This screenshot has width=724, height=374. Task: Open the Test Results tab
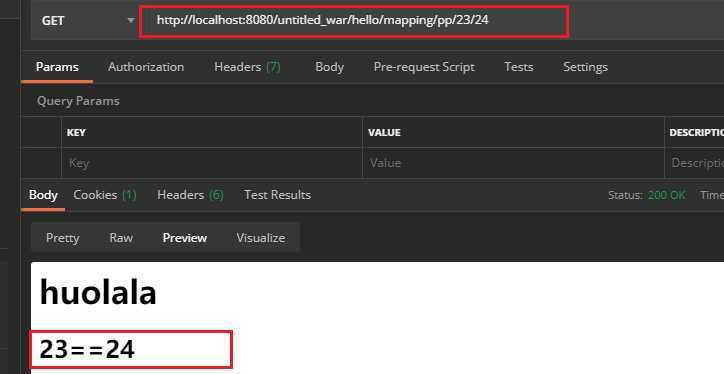pyautogui.click(x=277, y=195)
